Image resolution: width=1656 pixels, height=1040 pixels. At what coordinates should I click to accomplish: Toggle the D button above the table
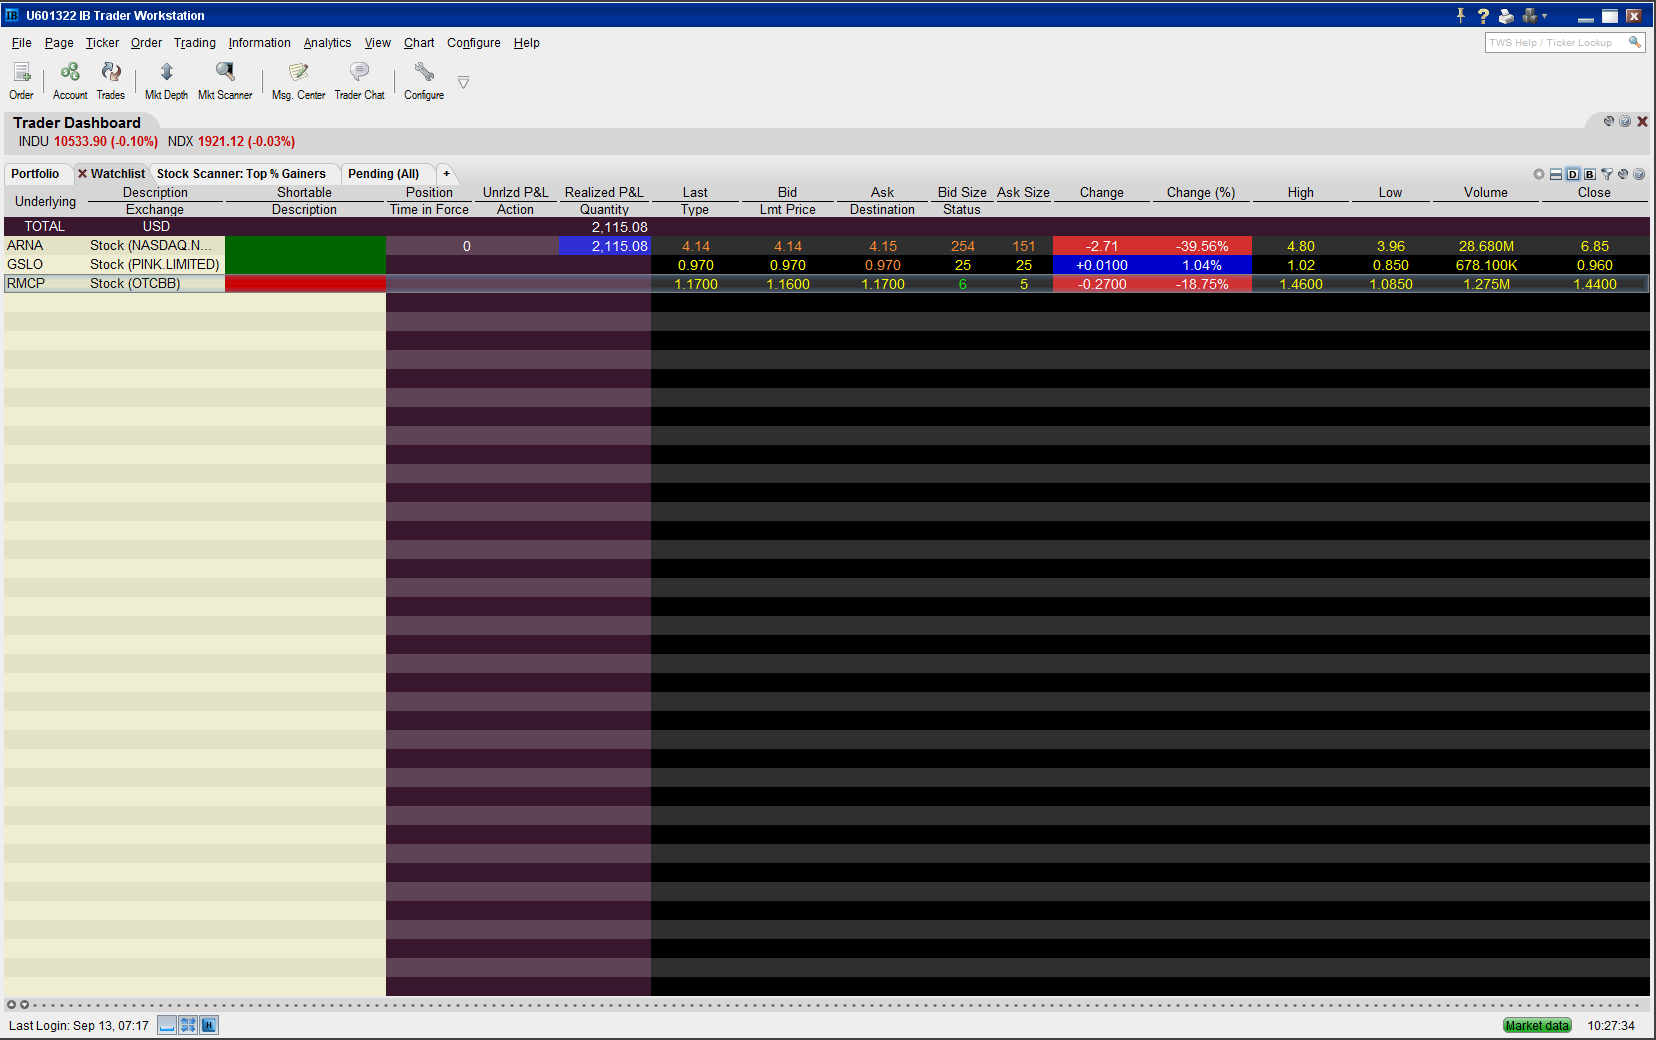coord(1573,174)
